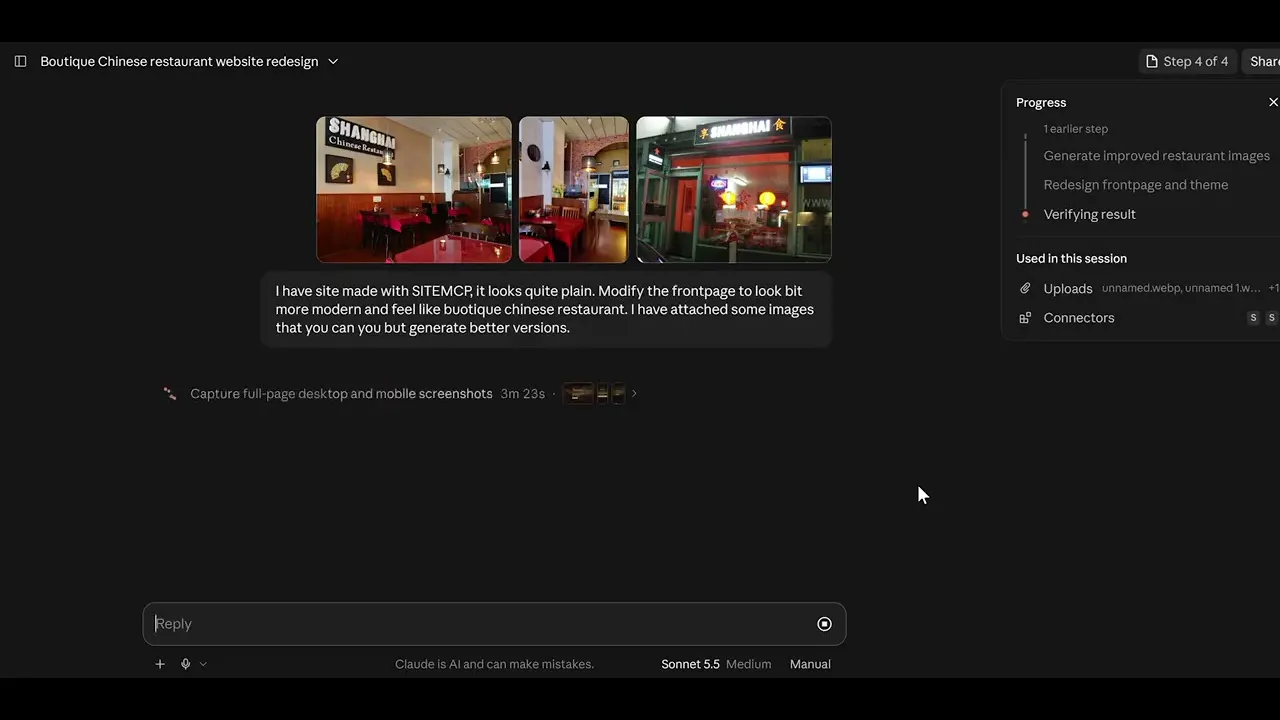Click 'Redesign frontpage and theme' step
This screenshot has height=720, width=1280.
click(1136, 185)
